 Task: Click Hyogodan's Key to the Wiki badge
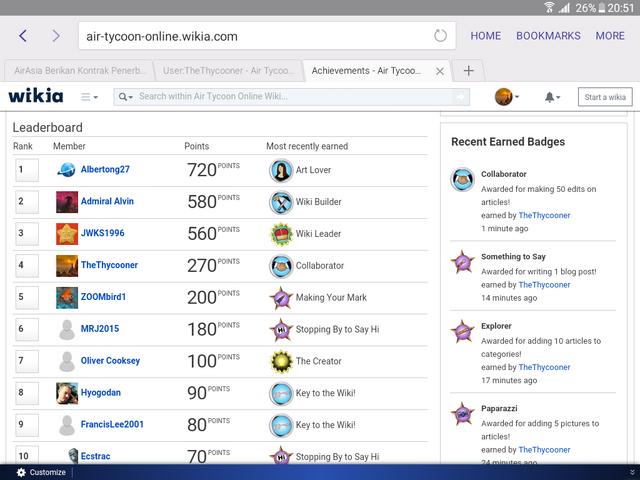(x=281, y=393)
